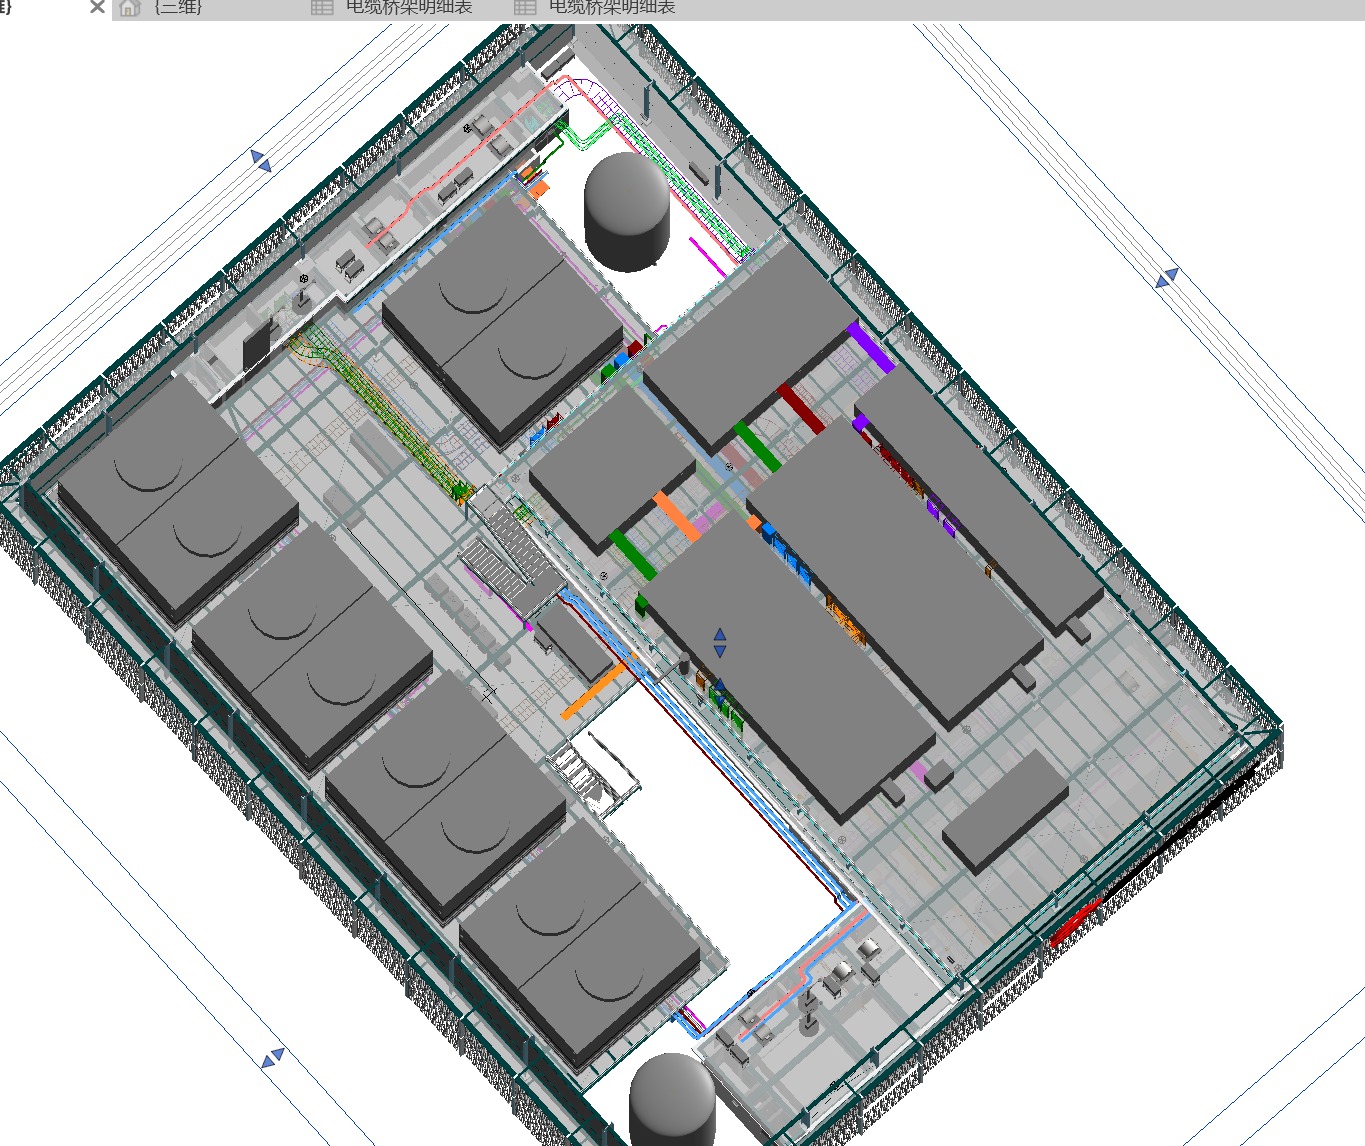Viewport: 1365px width, 1146px height.
Task: Click the lower arrow grip pair beside the green cabinets
Action: [718, 687]
